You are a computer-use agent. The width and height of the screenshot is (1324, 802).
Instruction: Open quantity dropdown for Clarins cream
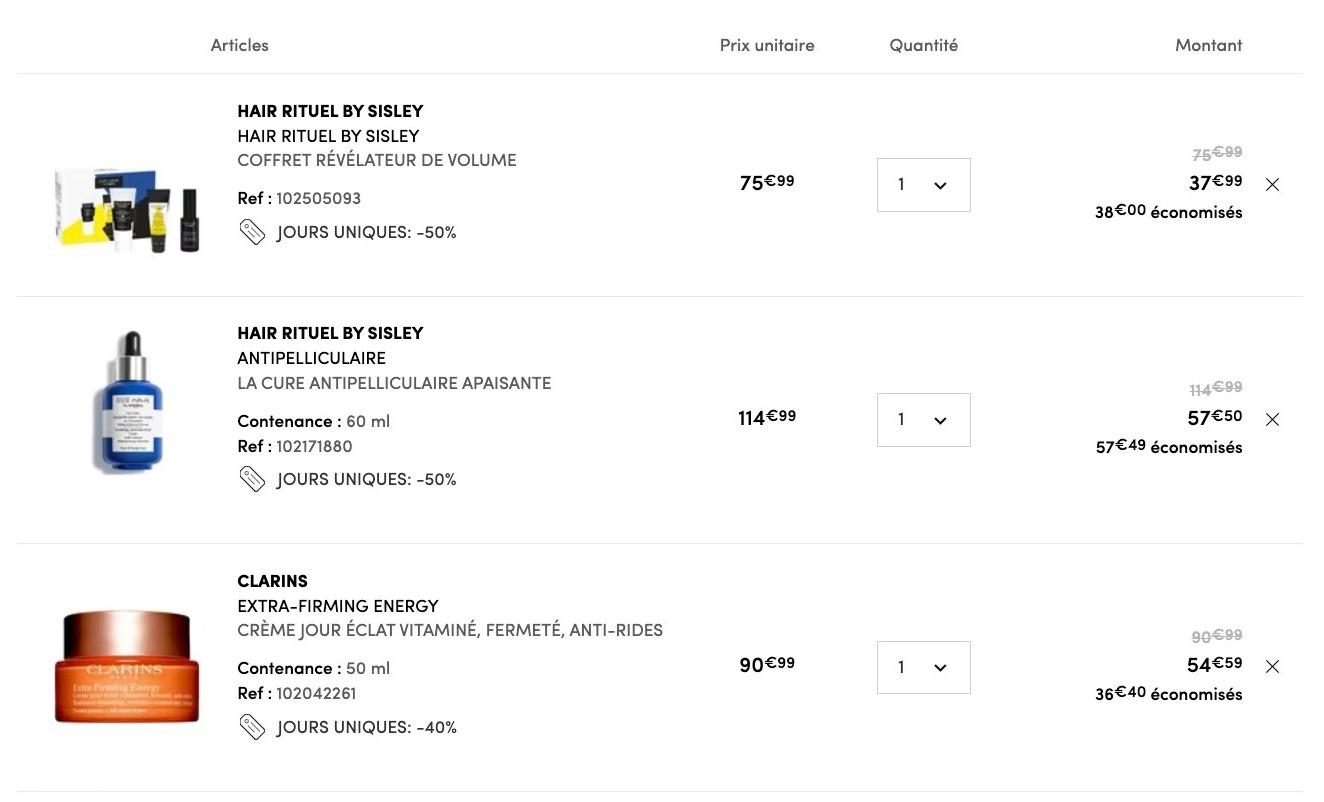(x=923, y=667)
